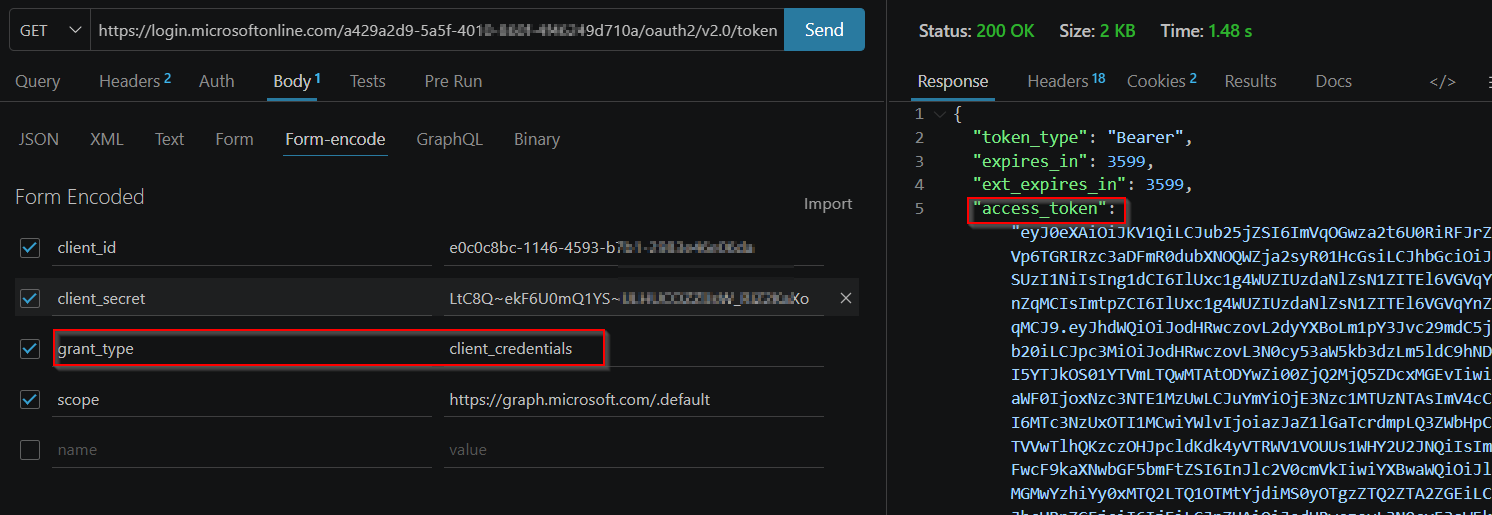Edit the client_secret name field

(x=242, y=298)
